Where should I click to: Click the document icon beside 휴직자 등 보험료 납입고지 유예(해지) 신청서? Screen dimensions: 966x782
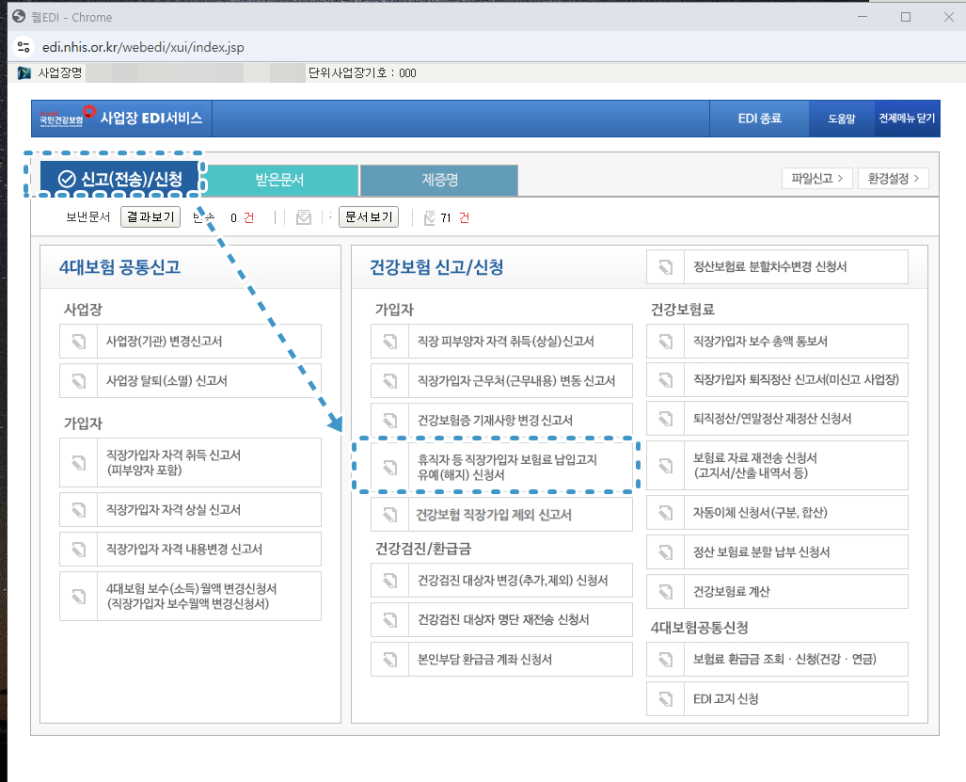click(x=389, y=465)
